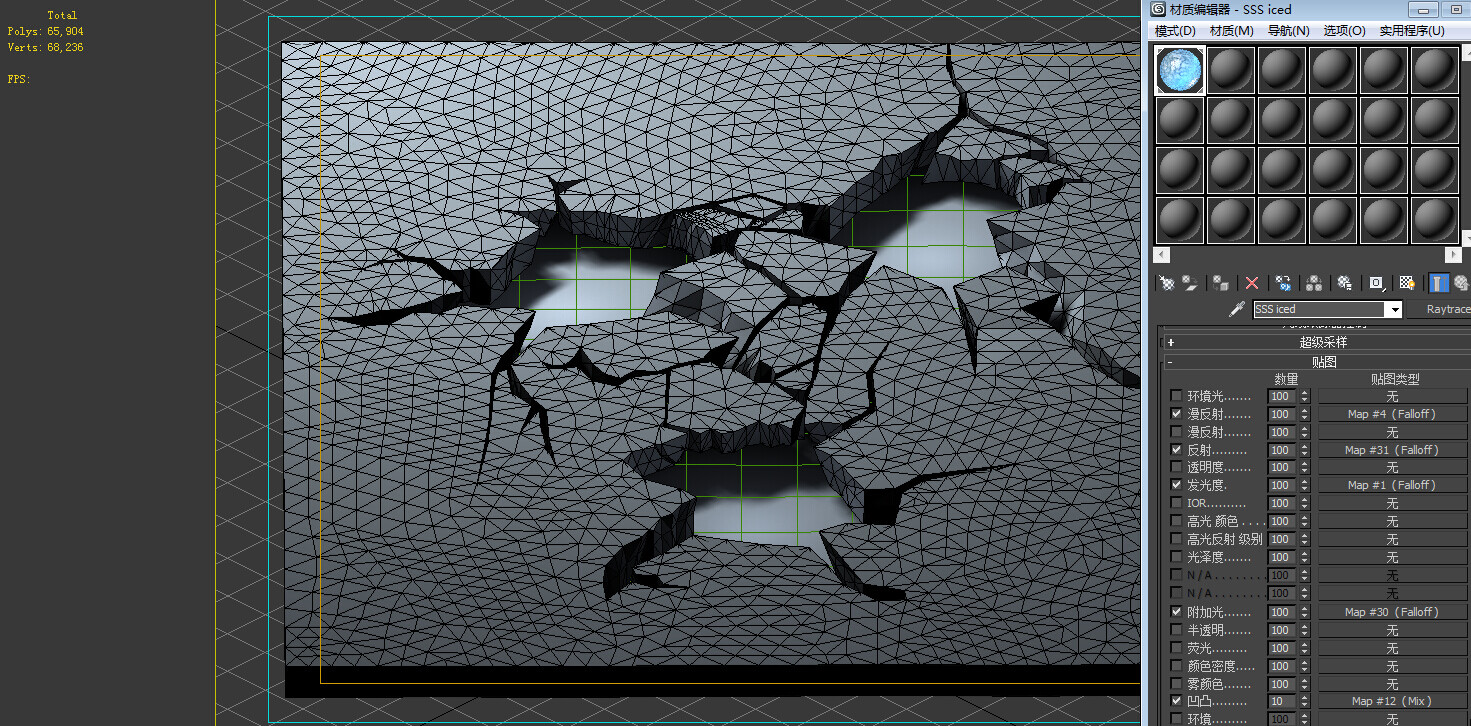Open Map #4 (Falloff) diffuse map
Viewport: 1471px width, 726px height.
1391,413
